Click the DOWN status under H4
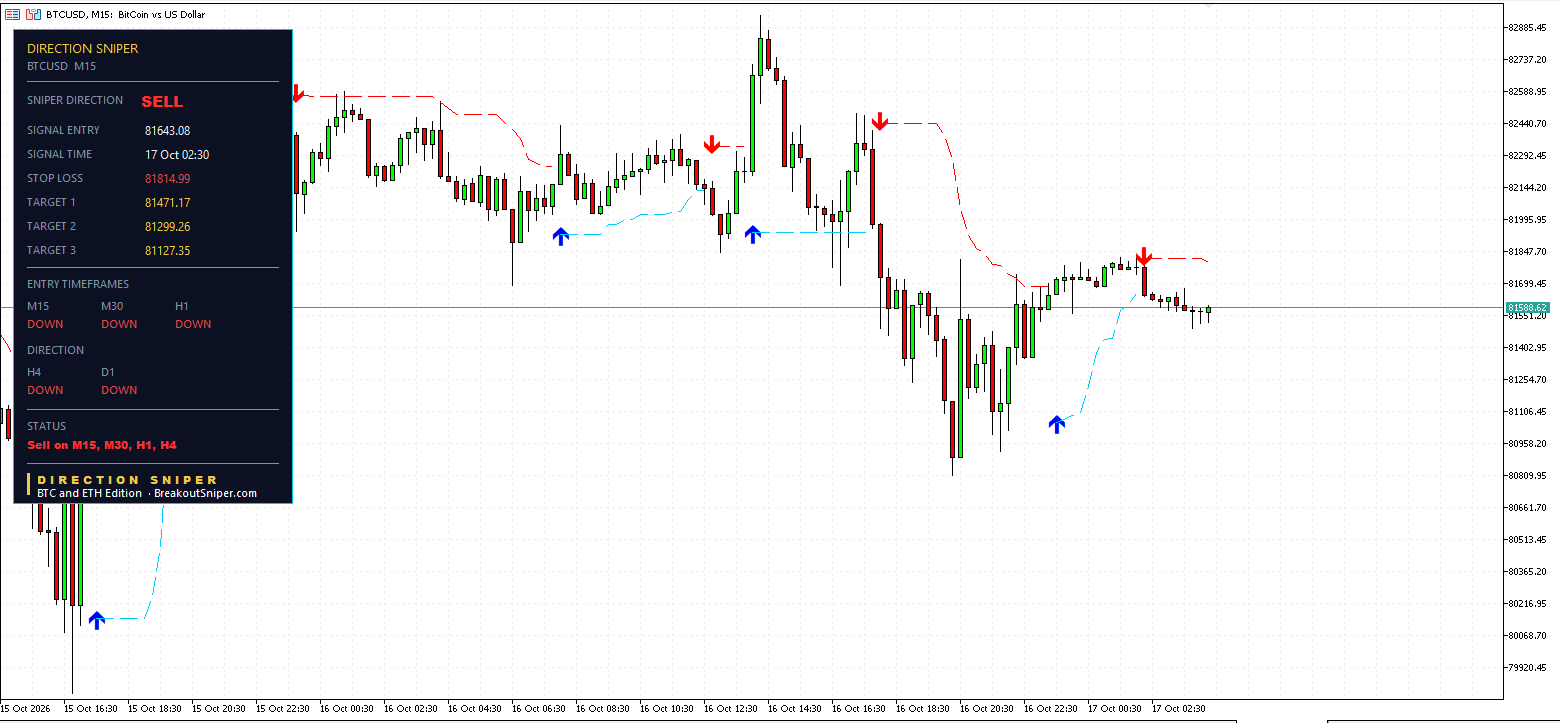The width and height of the screenshot is (1560, 723). 45,390
